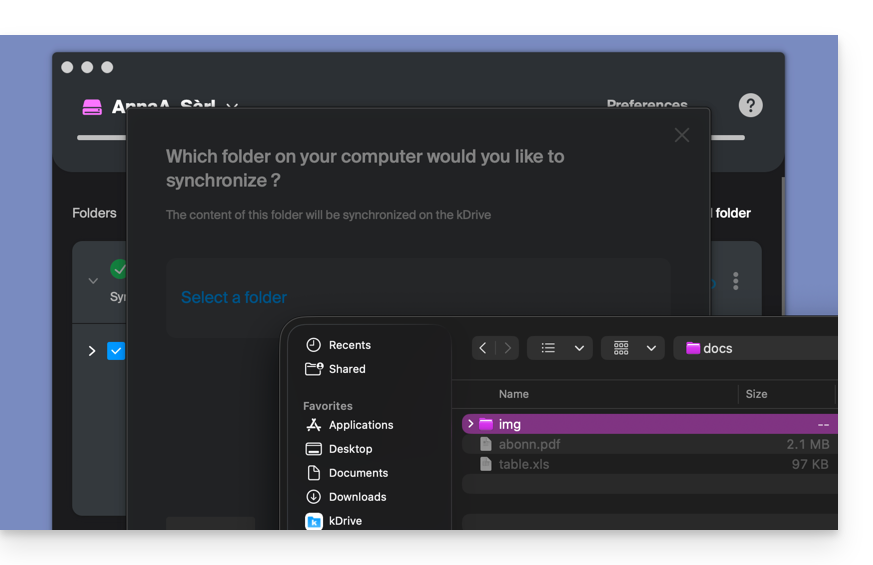873x565 pixels.
Task: Click the forward navigation arrow in file picker
Action: click(x=508, y=348)
